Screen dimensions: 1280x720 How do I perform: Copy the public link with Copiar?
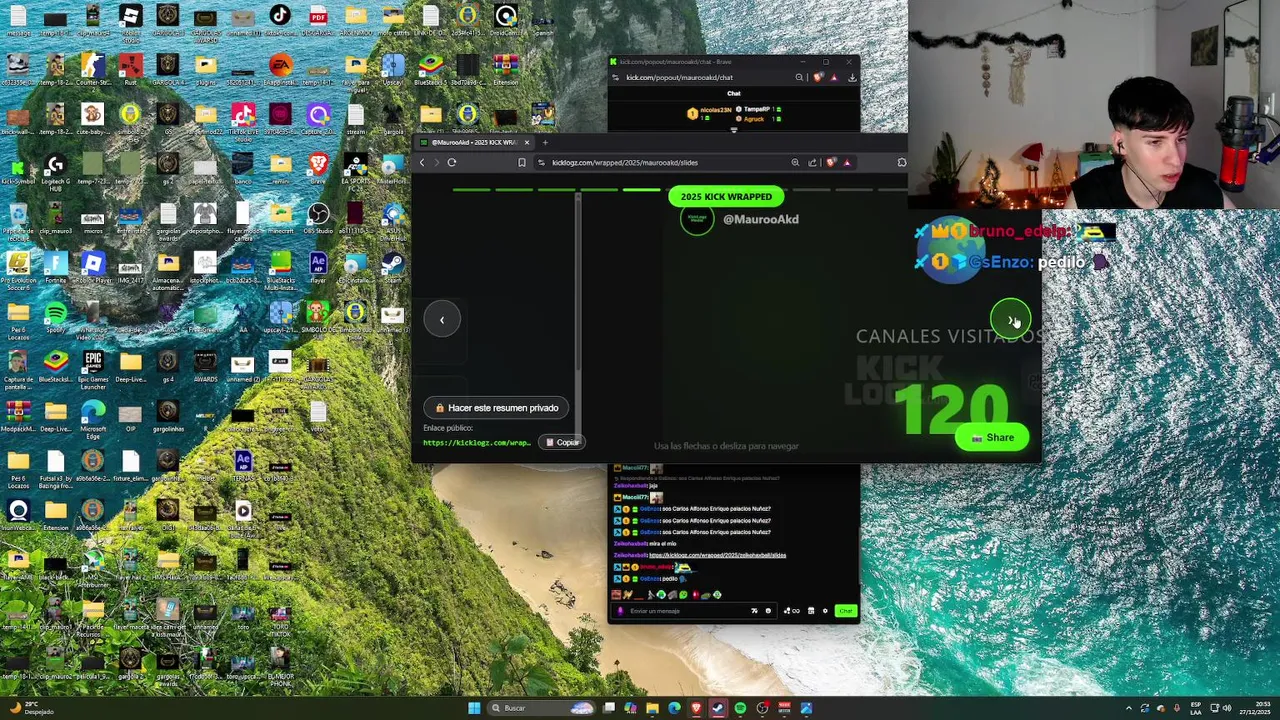[x=562, y=442]
